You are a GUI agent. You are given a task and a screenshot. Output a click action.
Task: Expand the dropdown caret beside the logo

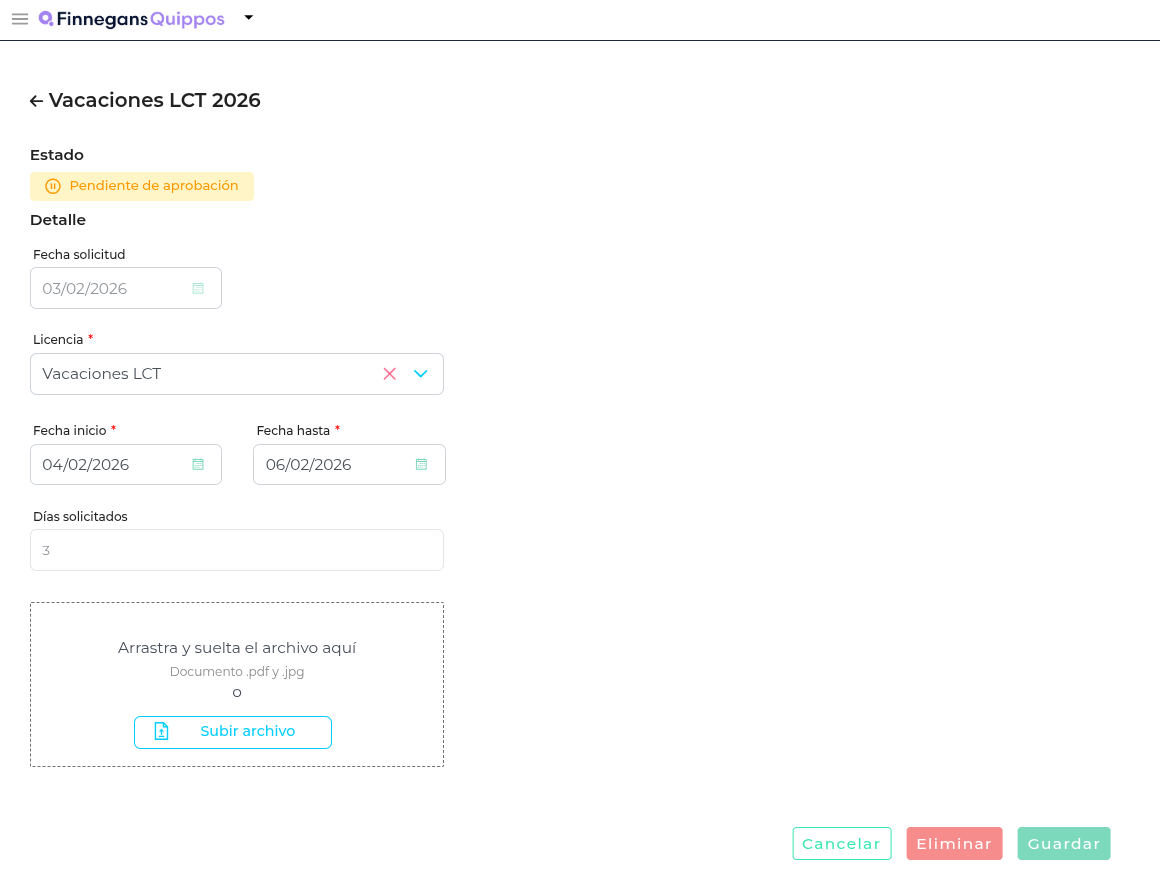pyautogui.click(x=249, y=17)
